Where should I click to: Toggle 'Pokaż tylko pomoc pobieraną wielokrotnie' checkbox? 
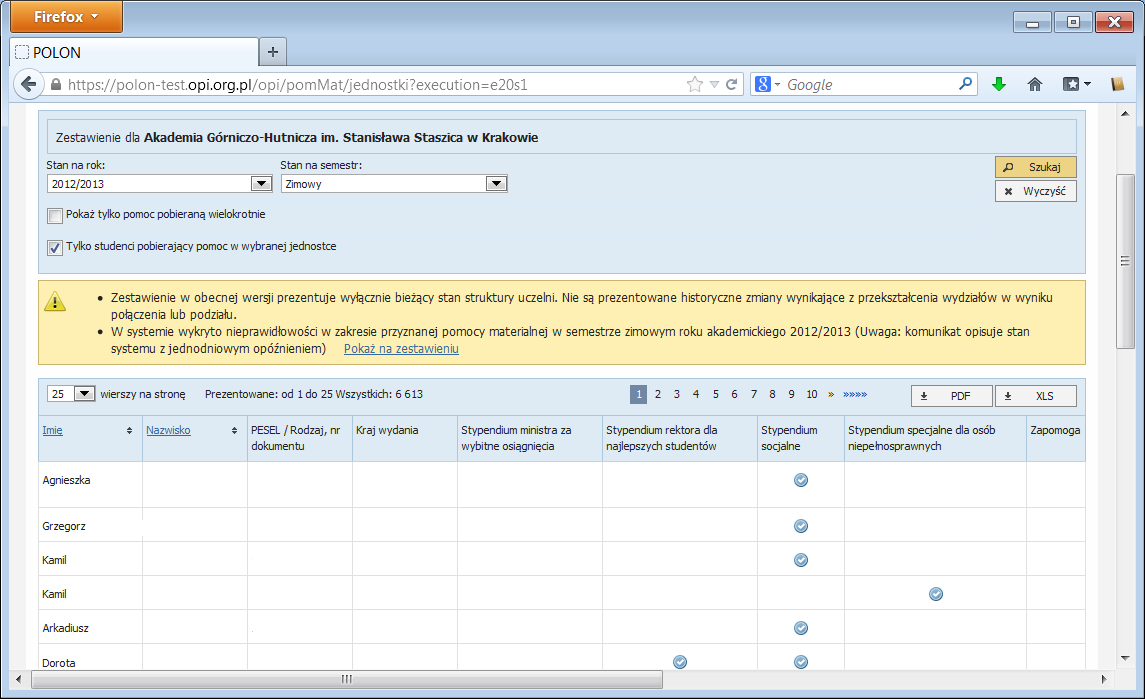[55, 215]
